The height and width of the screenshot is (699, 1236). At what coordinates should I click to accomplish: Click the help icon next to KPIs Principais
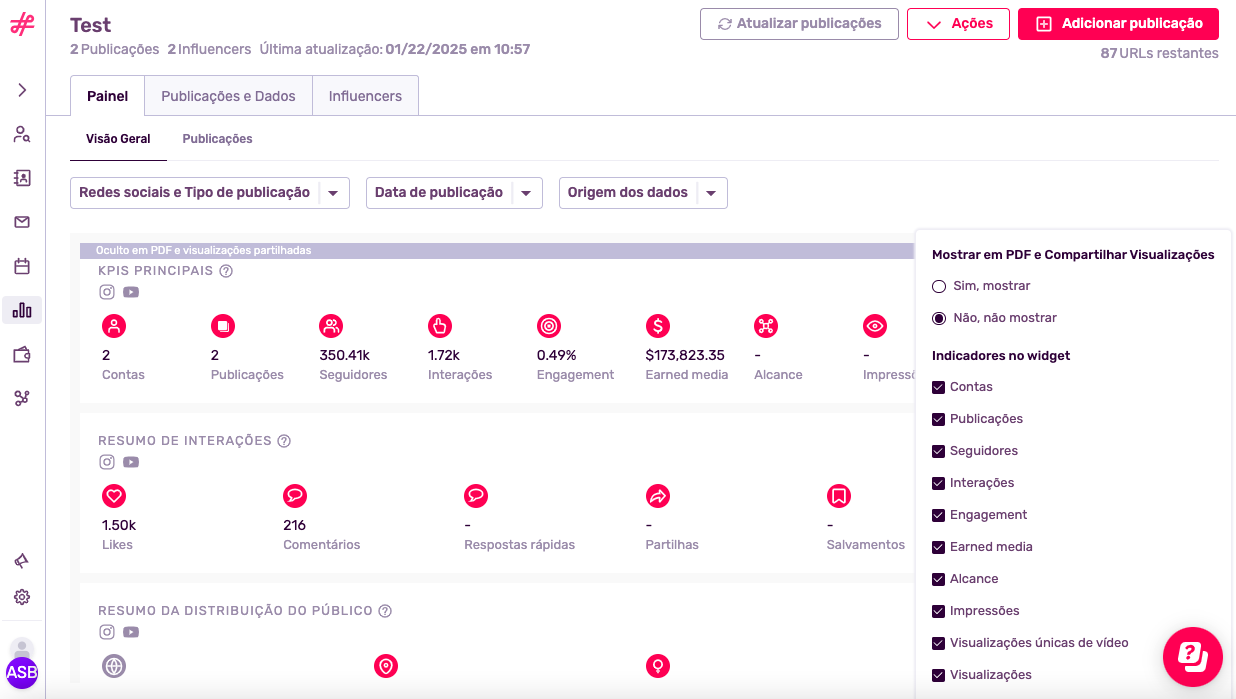(x=226, y=271)
